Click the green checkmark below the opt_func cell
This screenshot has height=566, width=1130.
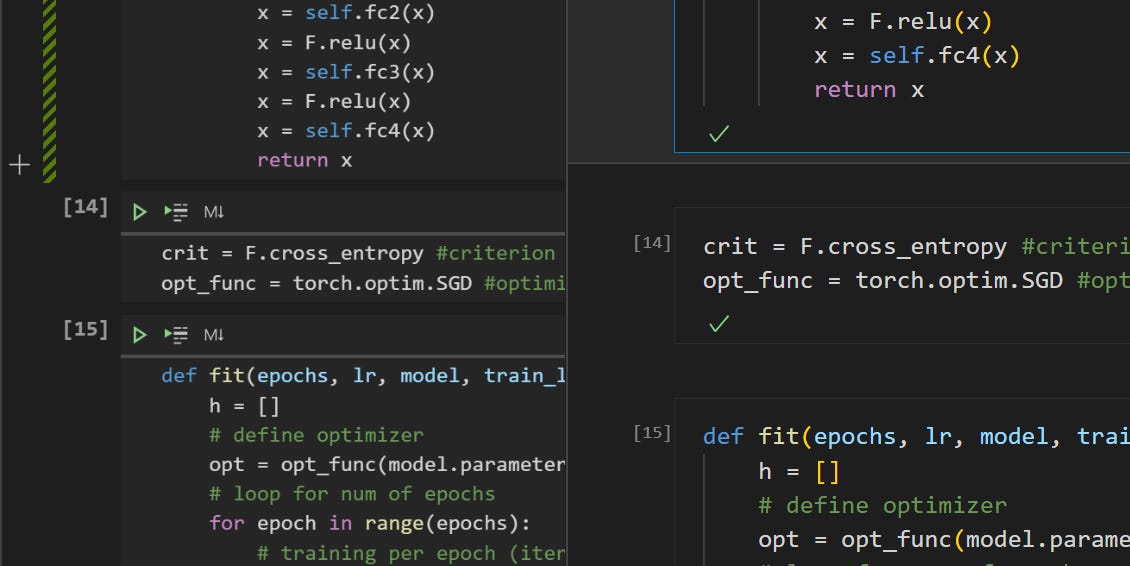(719, 323)
